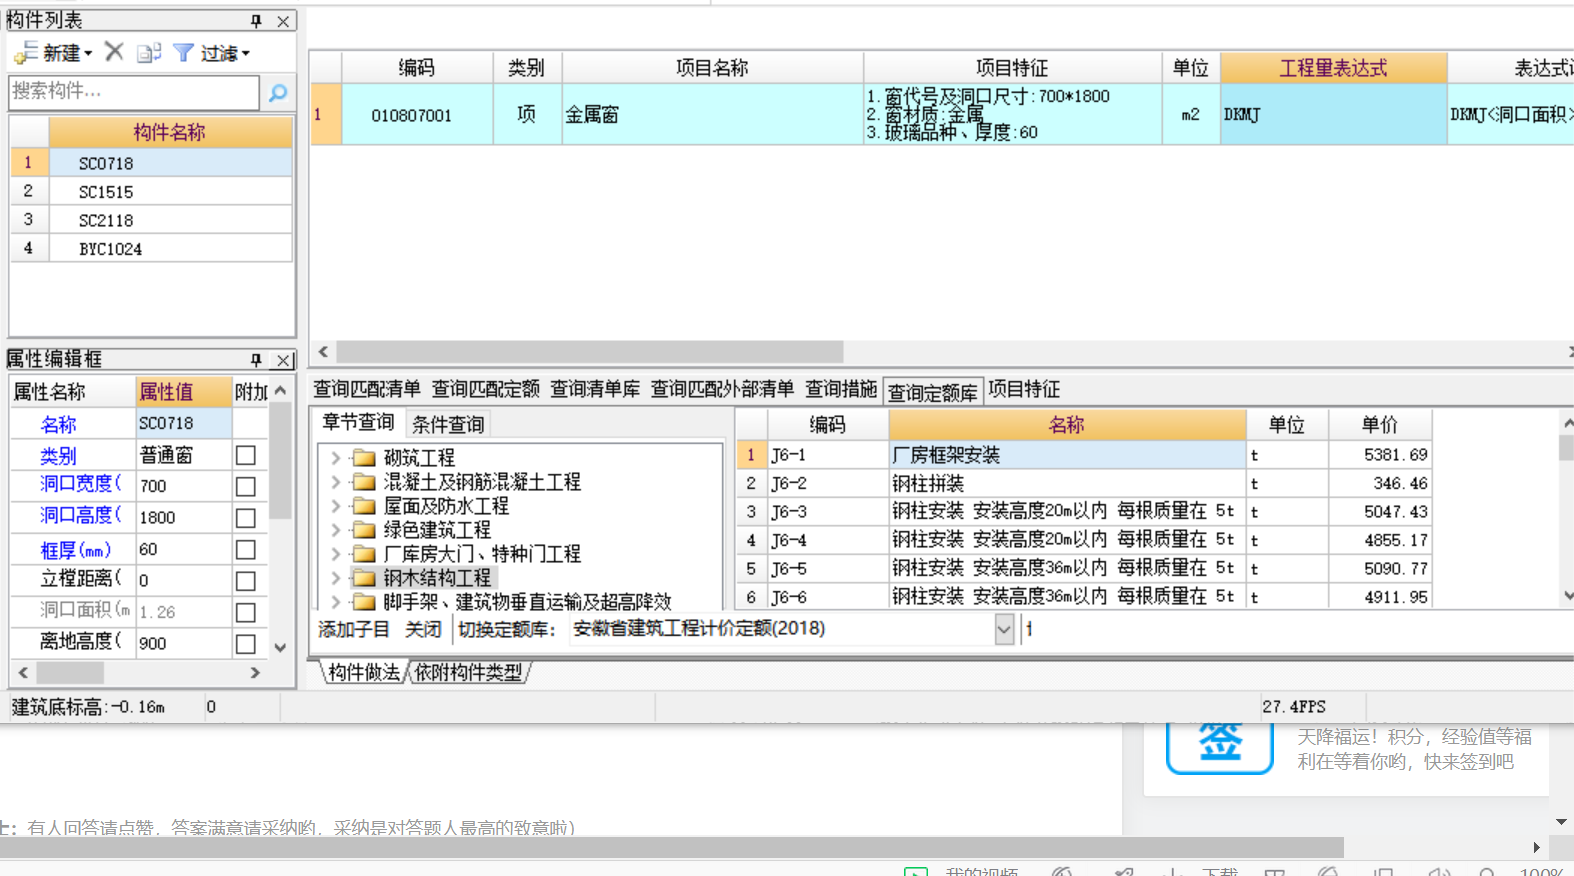
Task: Tick the checkbox in the 洞口高度 row
Action: point(245,518)
